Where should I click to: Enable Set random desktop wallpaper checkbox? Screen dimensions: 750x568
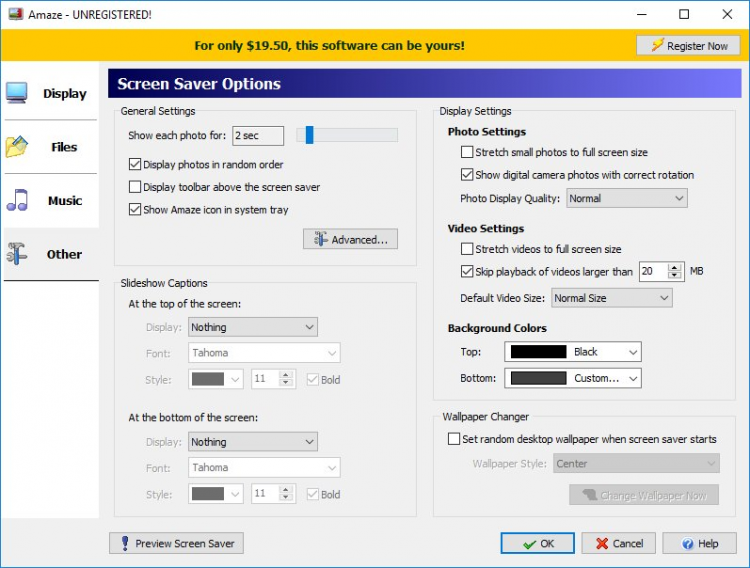453,439
